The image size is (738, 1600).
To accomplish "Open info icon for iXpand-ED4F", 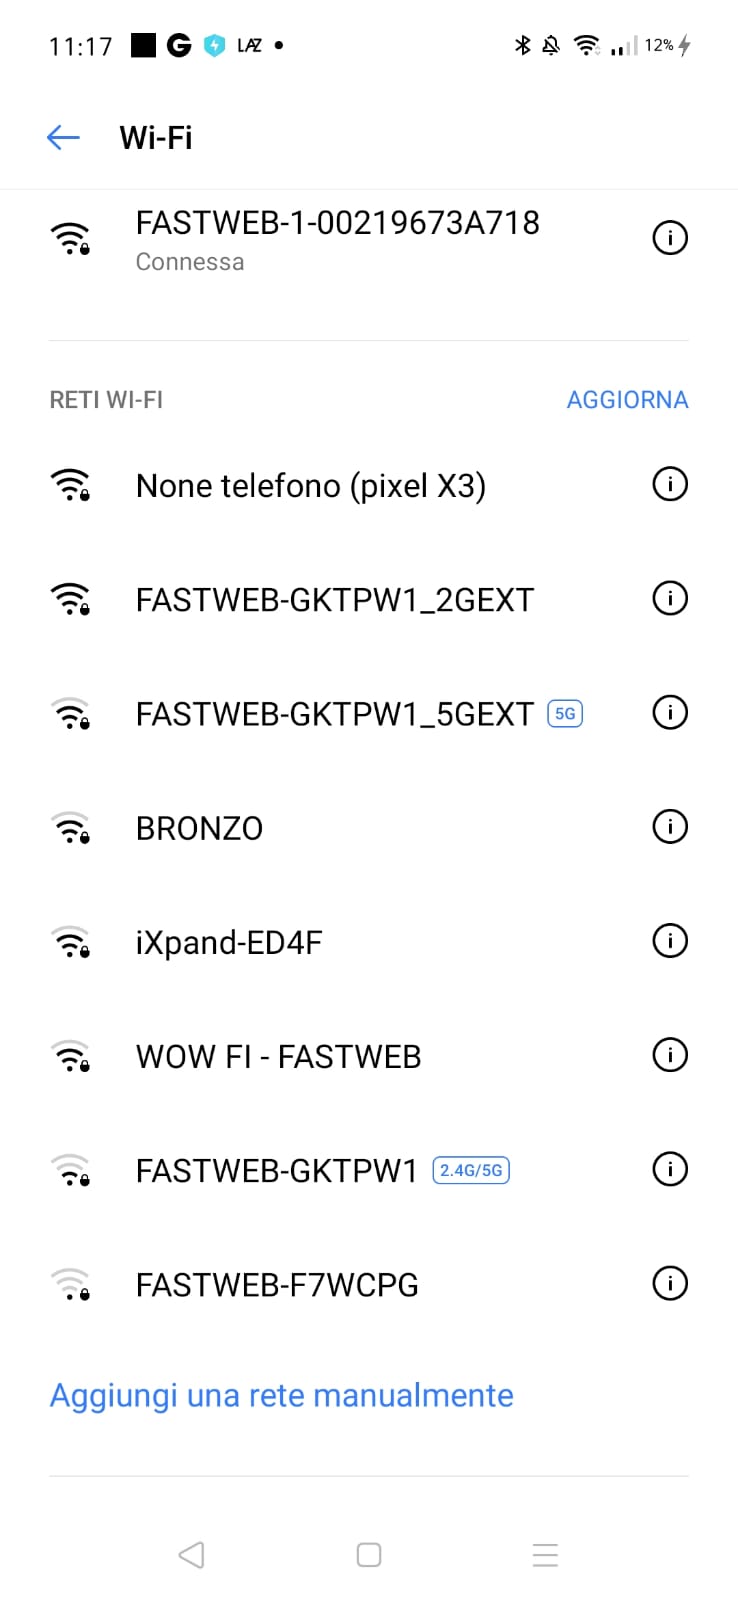I will (669, 941).
